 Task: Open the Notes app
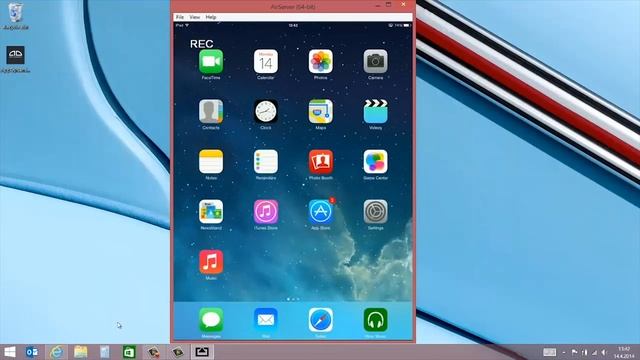[211, 162]
